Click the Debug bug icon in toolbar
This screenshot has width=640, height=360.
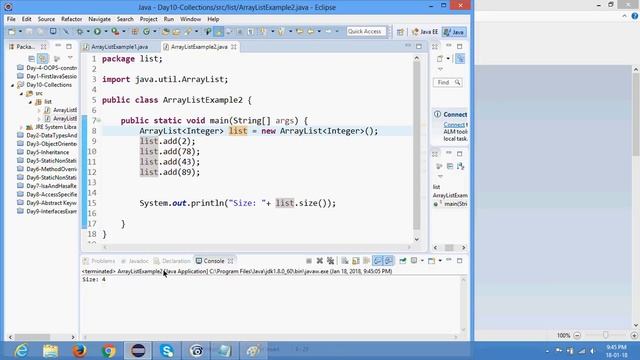[80, 31]
